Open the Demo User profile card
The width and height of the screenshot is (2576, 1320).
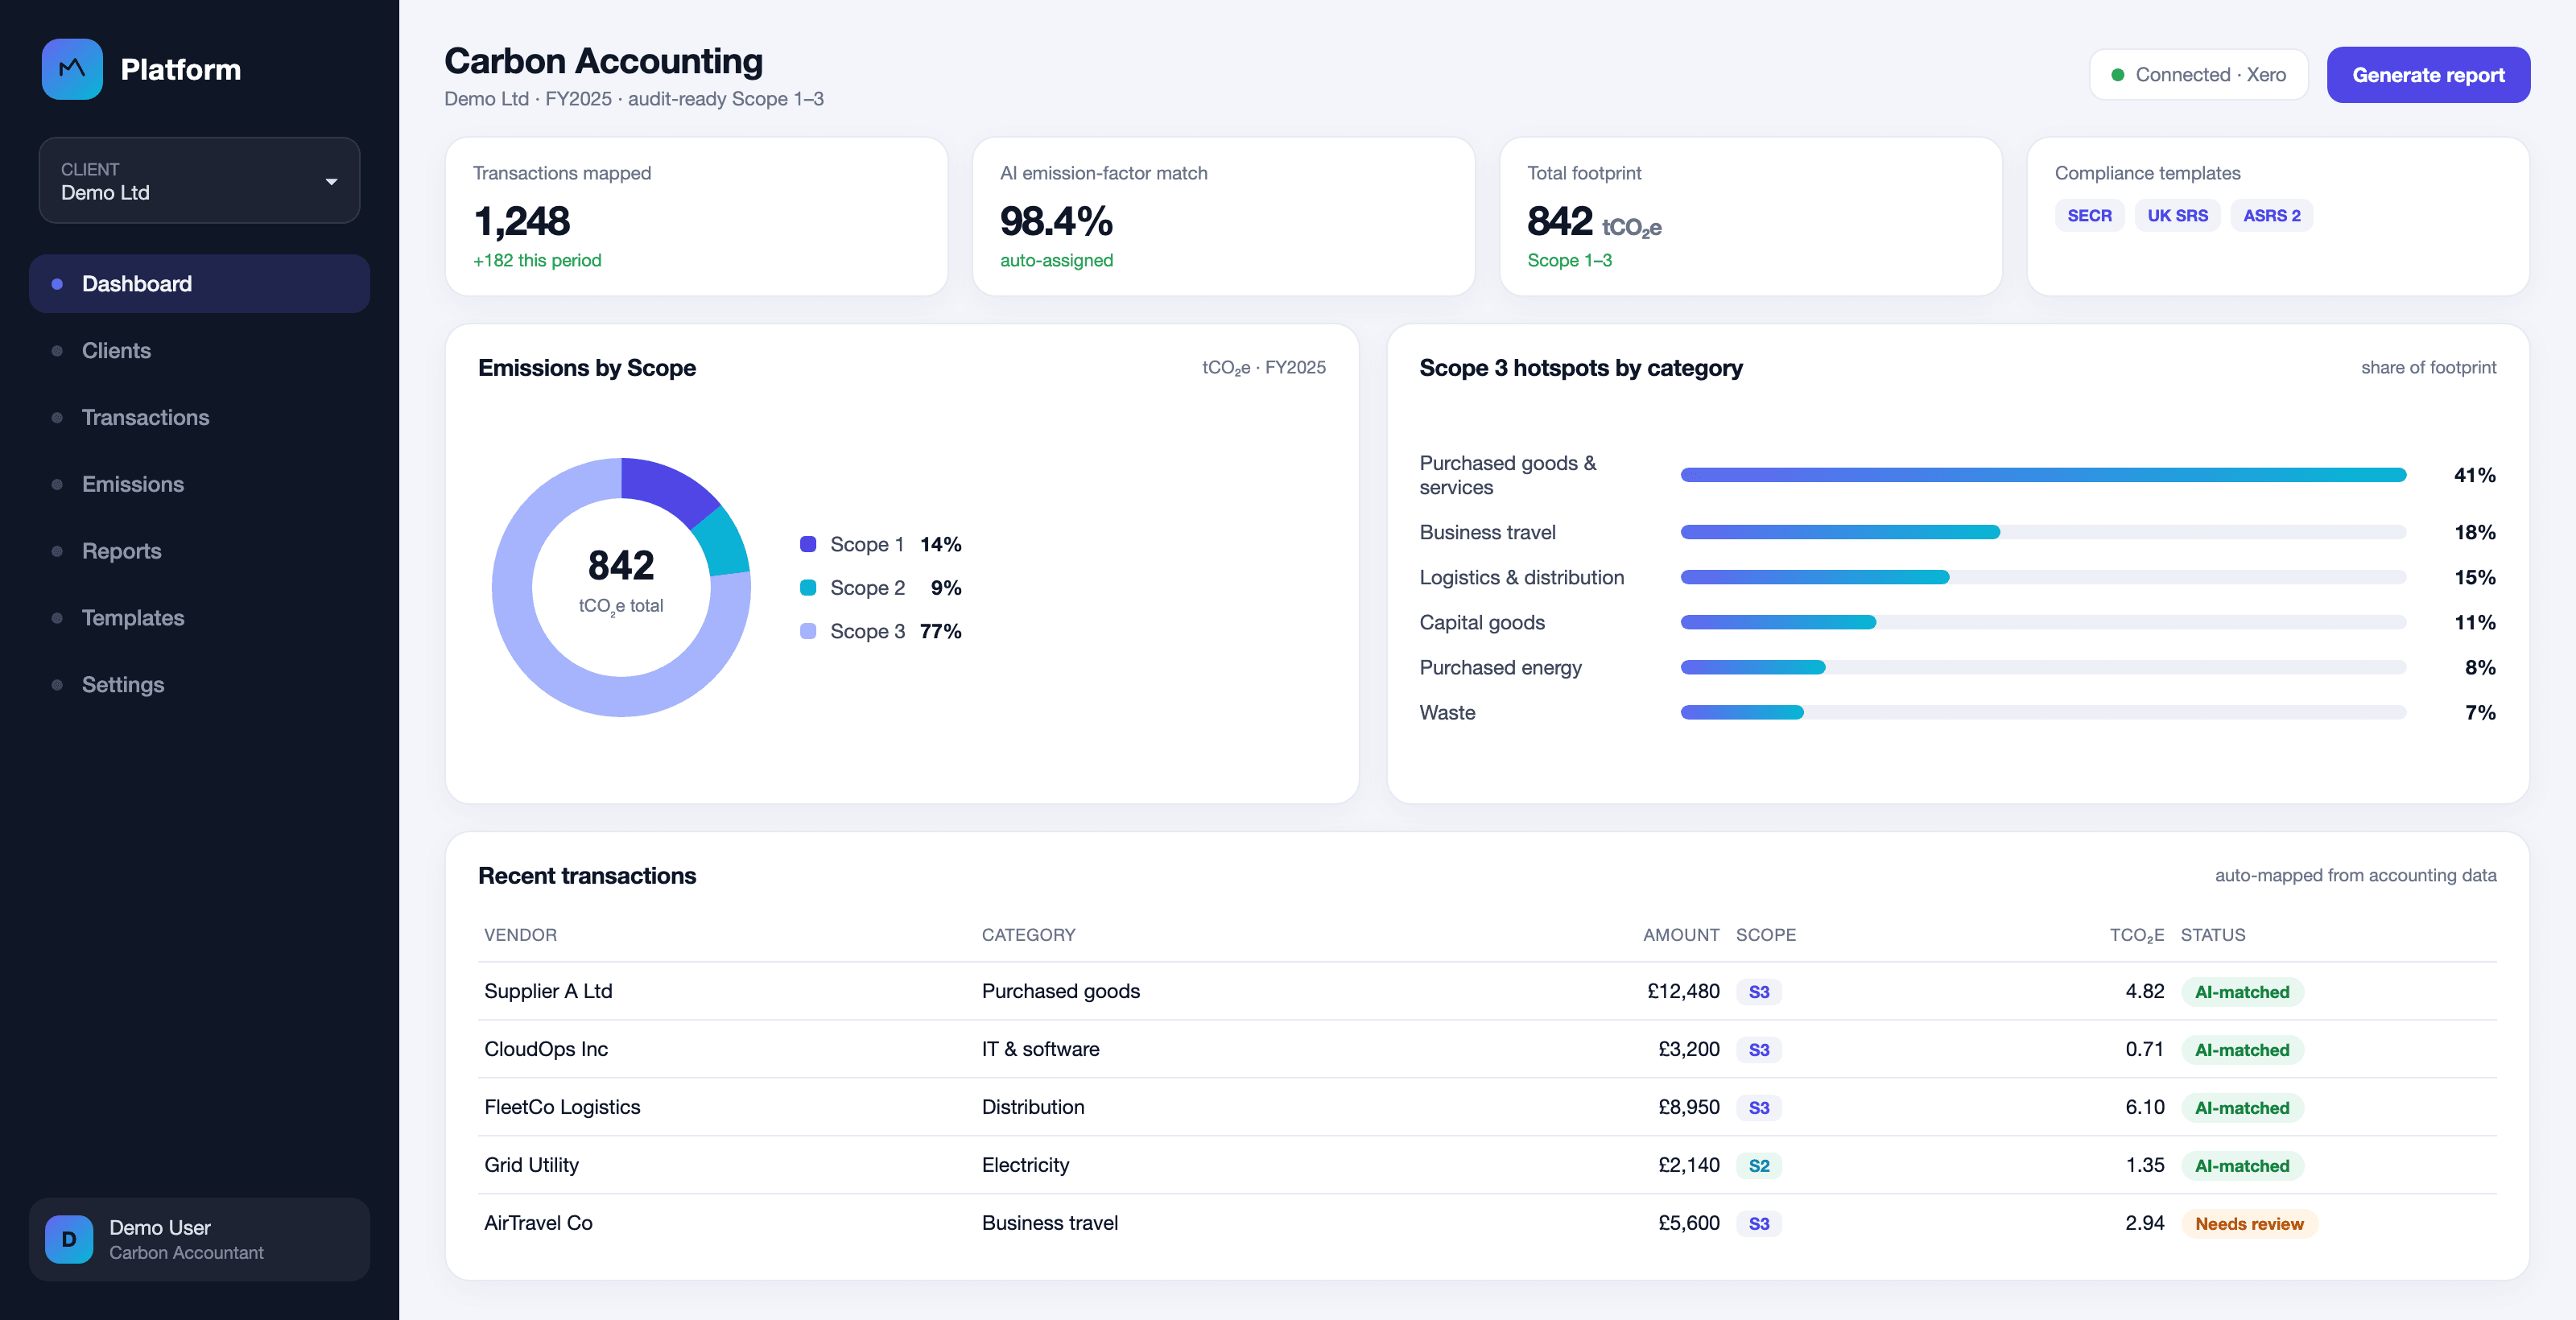pyautogui.click(x=199, y=1239)
